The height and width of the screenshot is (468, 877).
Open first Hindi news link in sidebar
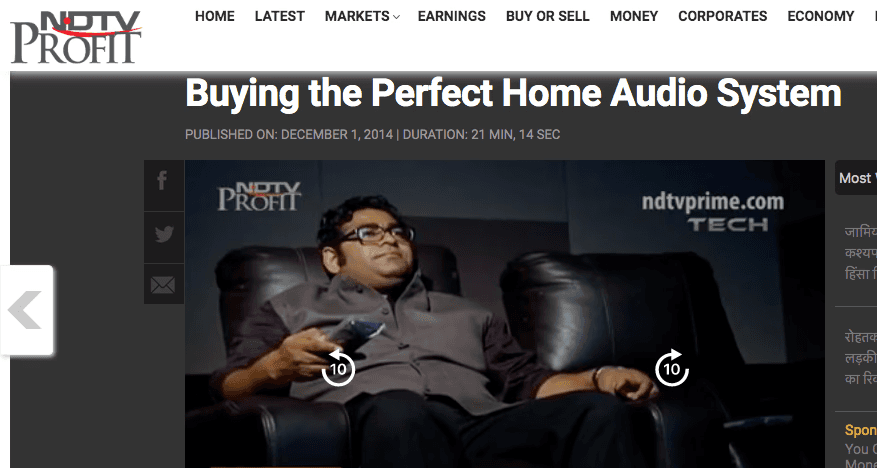(861, 253)
